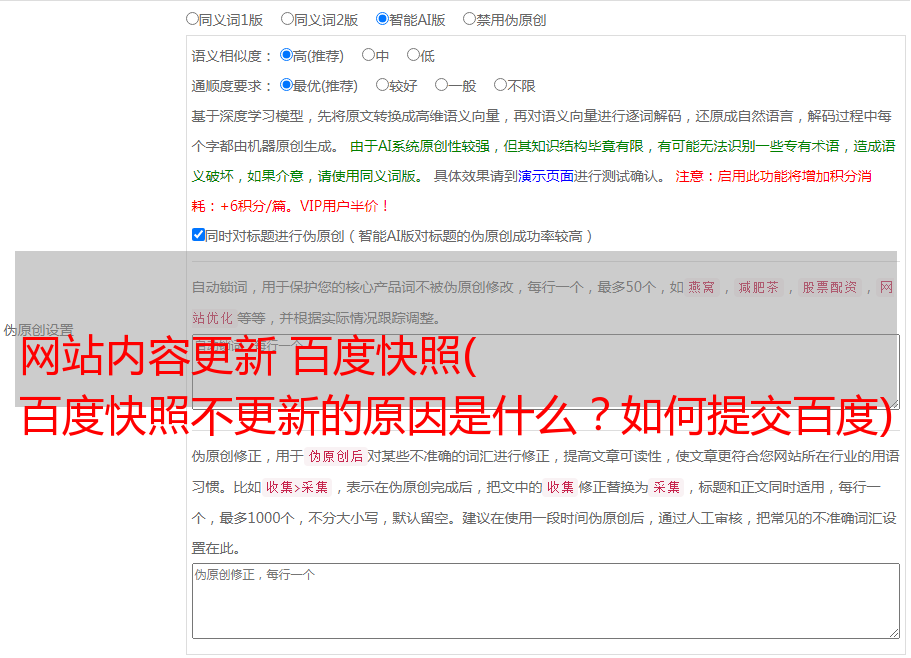Open the 演示页面 link
Screen dimensions: 911x658
(x=546, y=176)
